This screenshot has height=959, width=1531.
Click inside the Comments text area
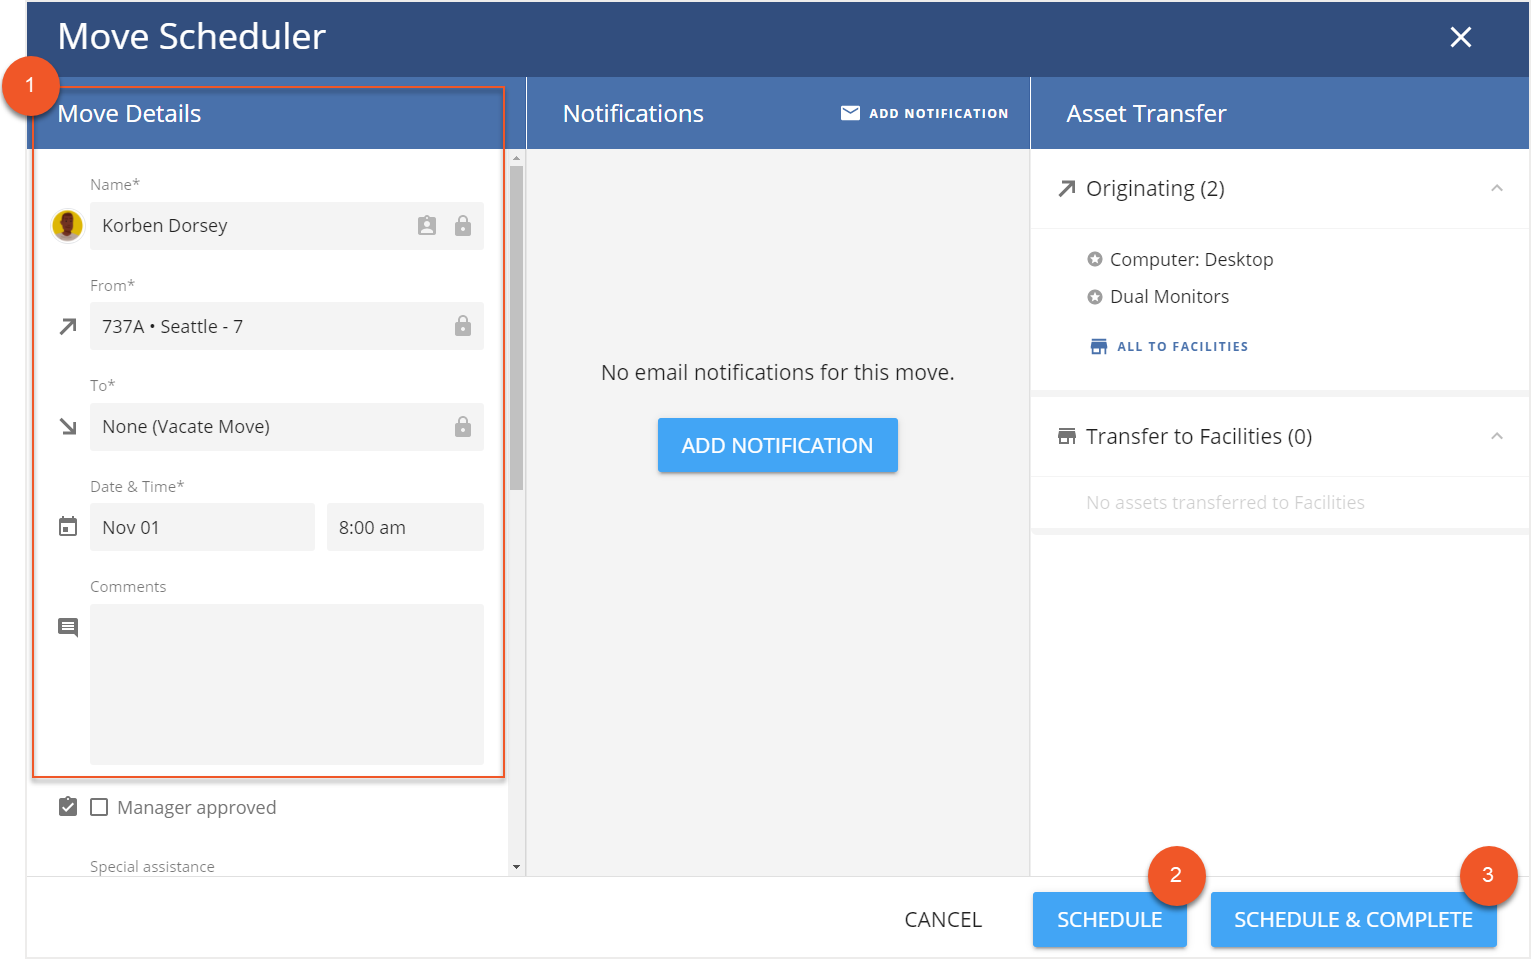click(x=287, y=684)
